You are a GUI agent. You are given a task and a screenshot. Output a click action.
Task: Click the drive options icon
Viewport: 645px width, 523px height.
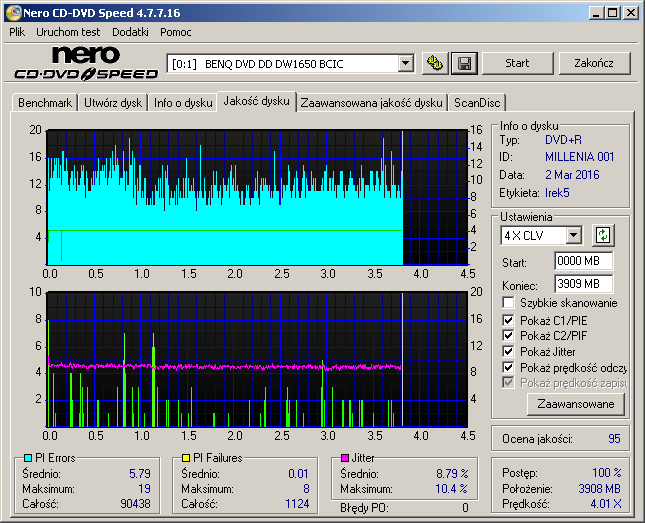pos(435,63)
